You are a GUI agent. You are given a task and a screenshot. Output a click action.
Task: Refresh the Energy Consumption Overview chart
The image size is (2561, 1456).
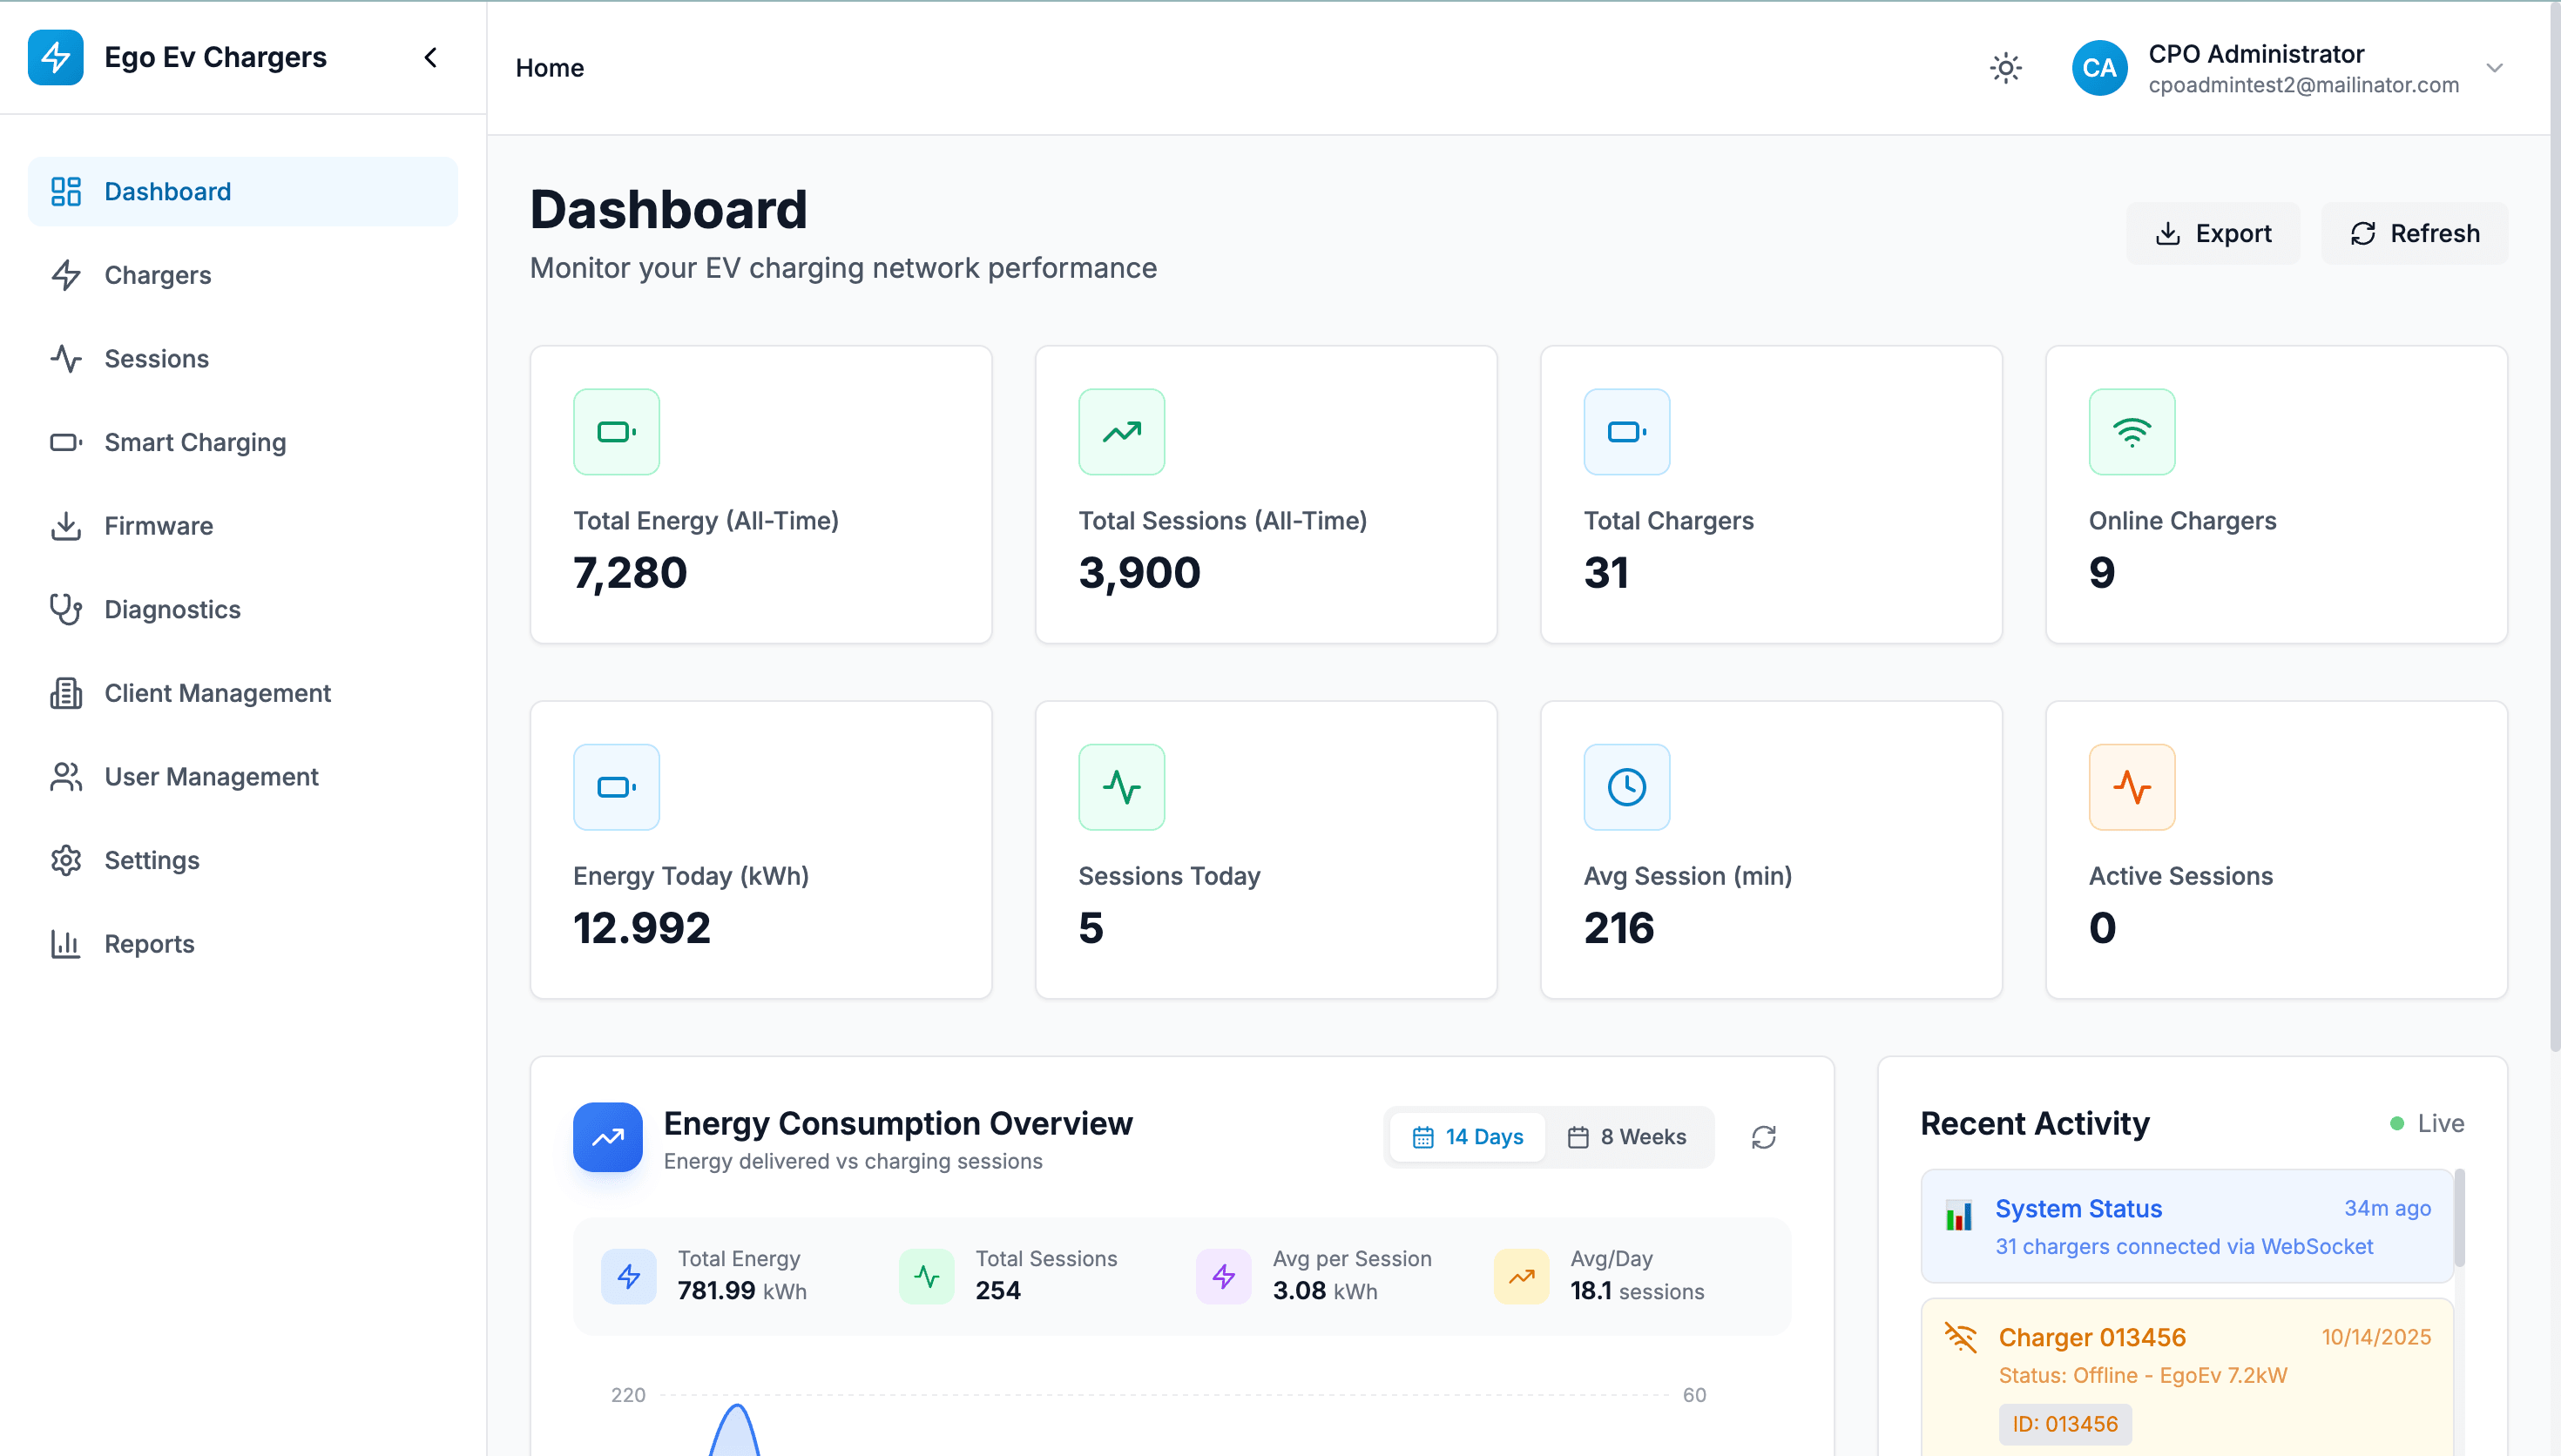1763,1137
